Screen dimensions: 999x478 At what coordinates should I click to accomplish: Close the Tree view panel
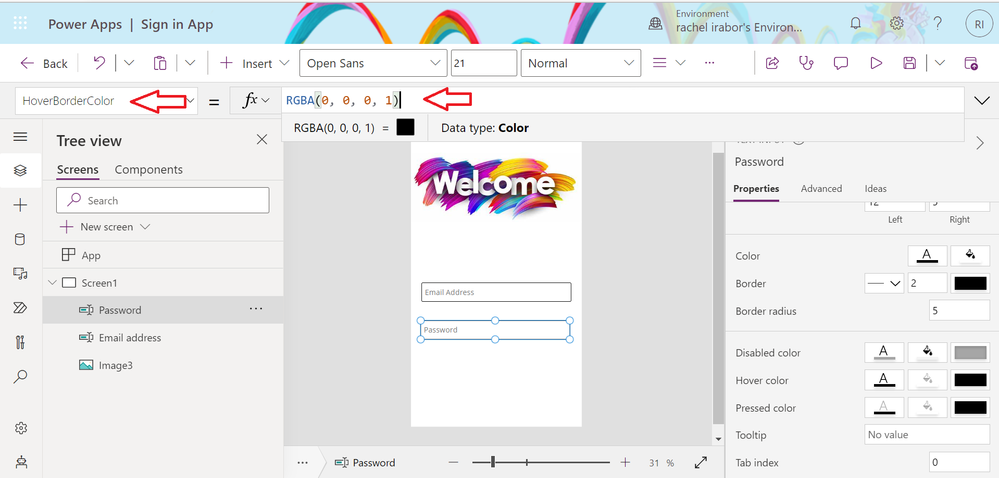(x=262, y=140)
